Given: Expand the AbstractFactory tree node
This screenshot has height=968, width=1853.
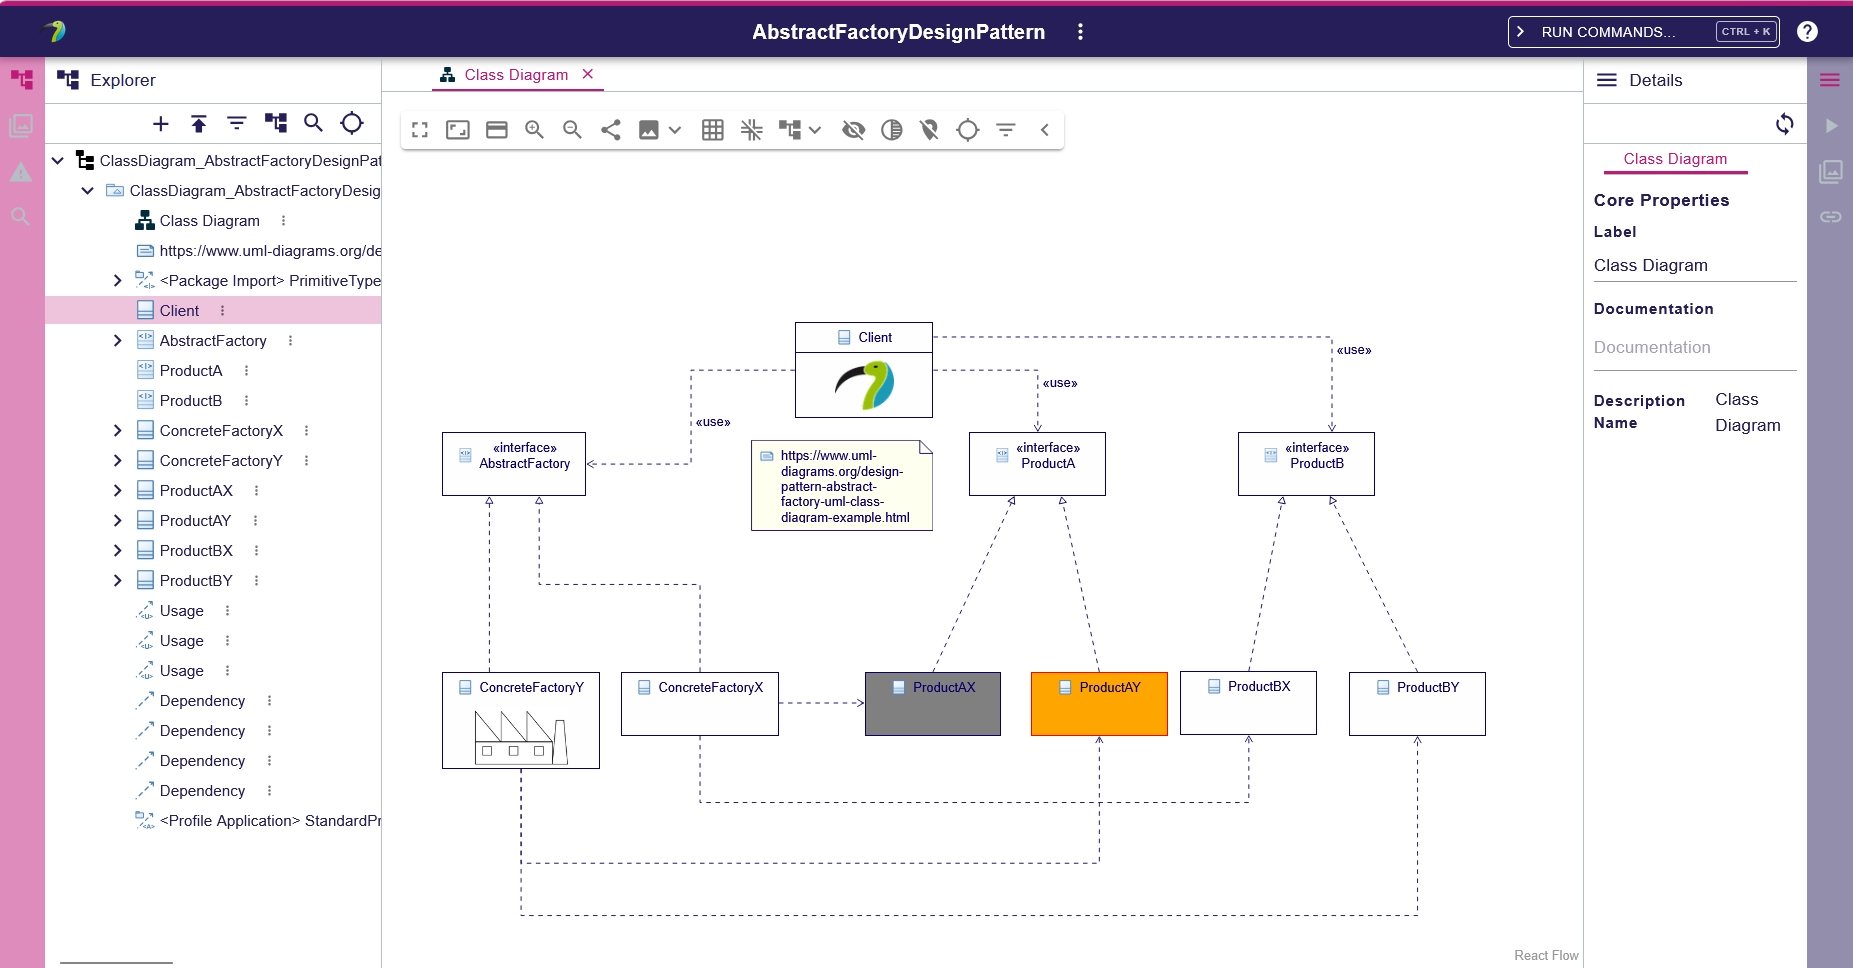Looking at the screenshot, I should [117, 341].
